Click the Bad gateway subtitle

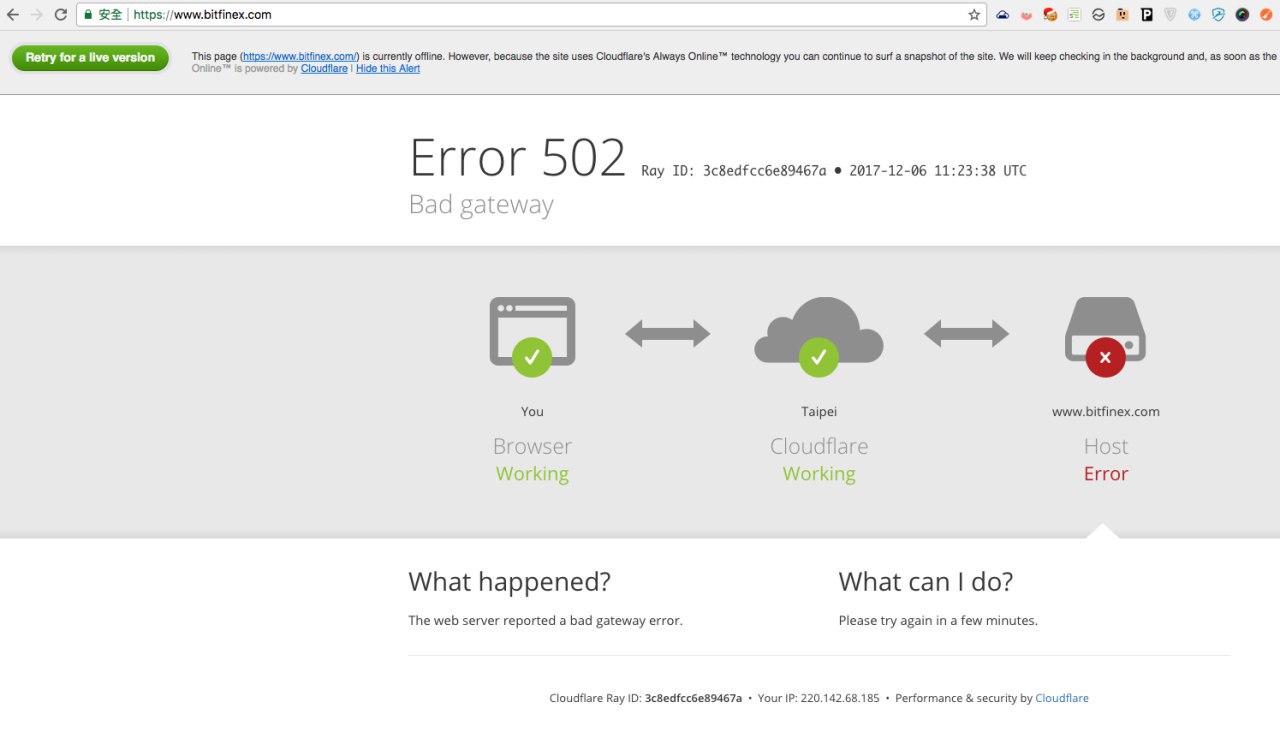click(x=481, y=205)
